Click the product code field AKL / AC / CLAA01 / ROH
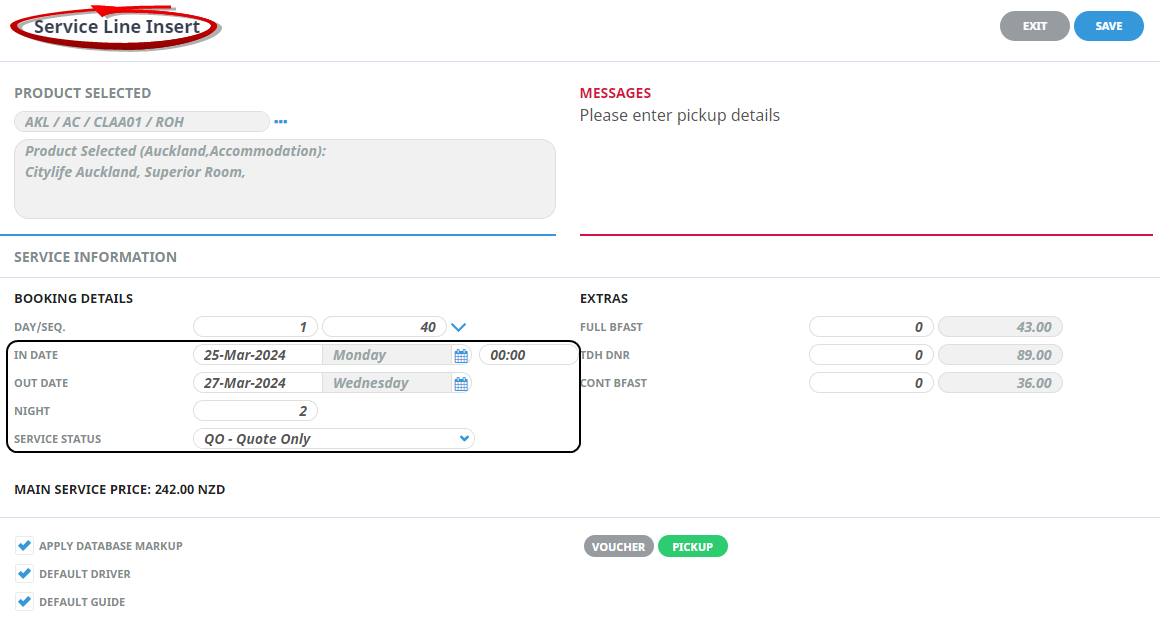Image resolution: width=1160 pixels, height=621 pixels. [x=141, y=122]
